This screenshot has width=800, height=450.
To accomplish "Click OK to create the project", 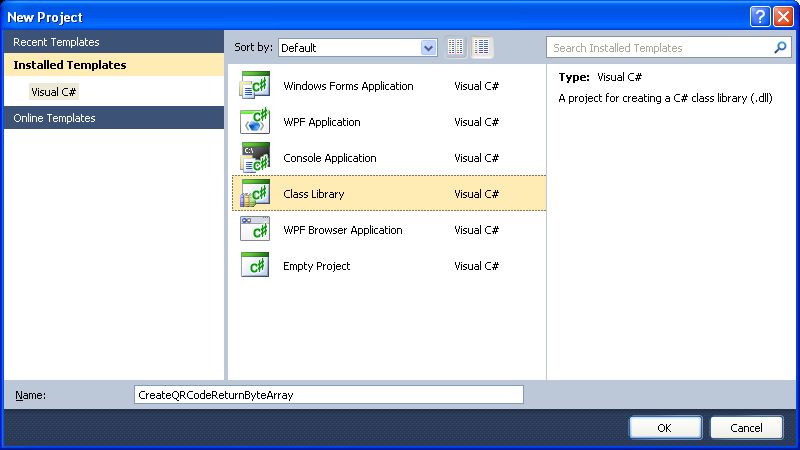I will tap(665, 428).
